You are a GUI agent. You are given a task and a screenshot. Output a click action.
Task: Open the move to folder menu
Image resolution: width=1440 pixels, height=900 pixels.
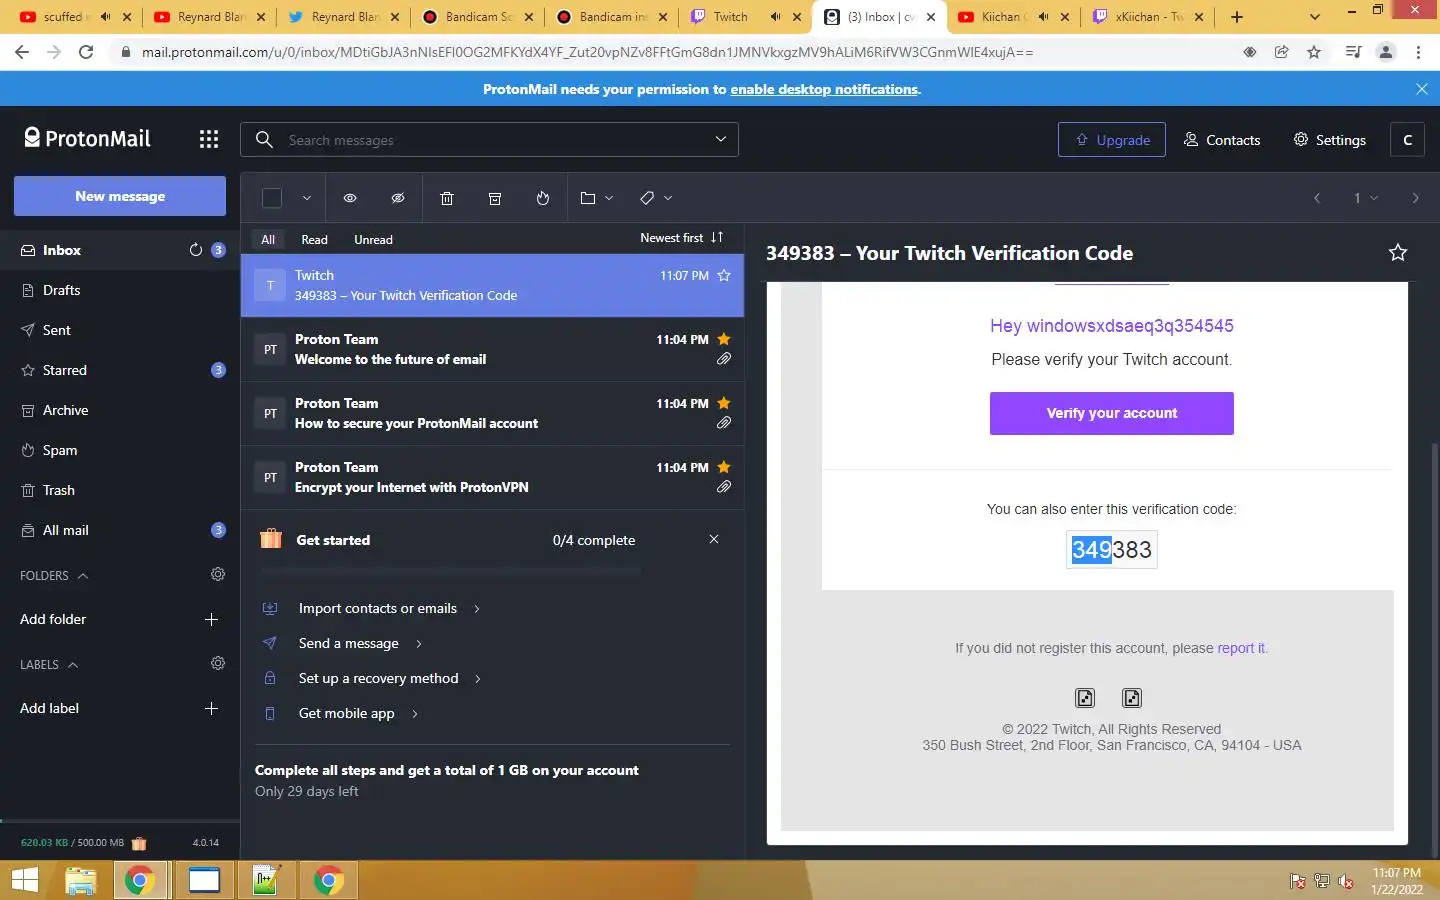pyautogui.click(x=596, y=198)
